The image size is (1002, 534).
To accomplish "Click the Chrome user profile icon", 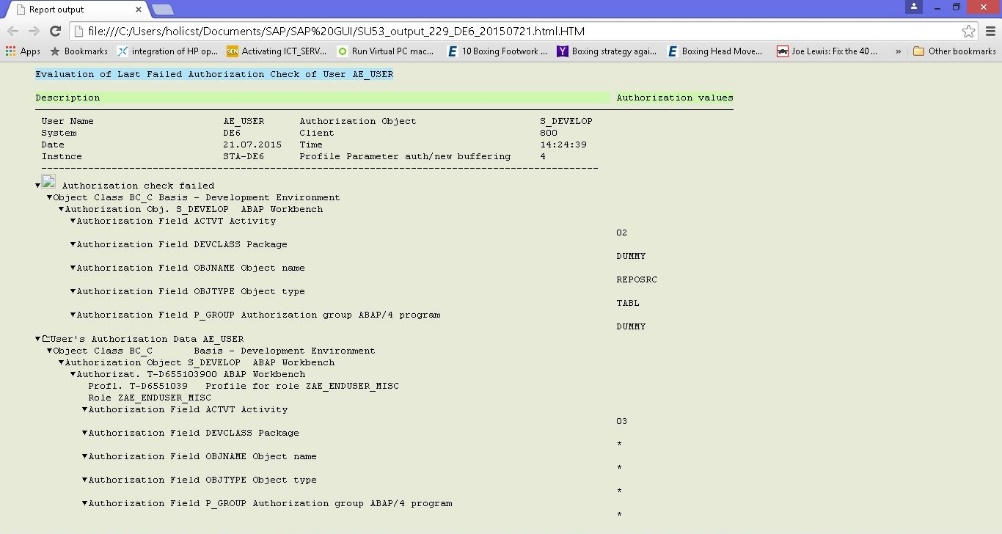I will coord(914,6).
